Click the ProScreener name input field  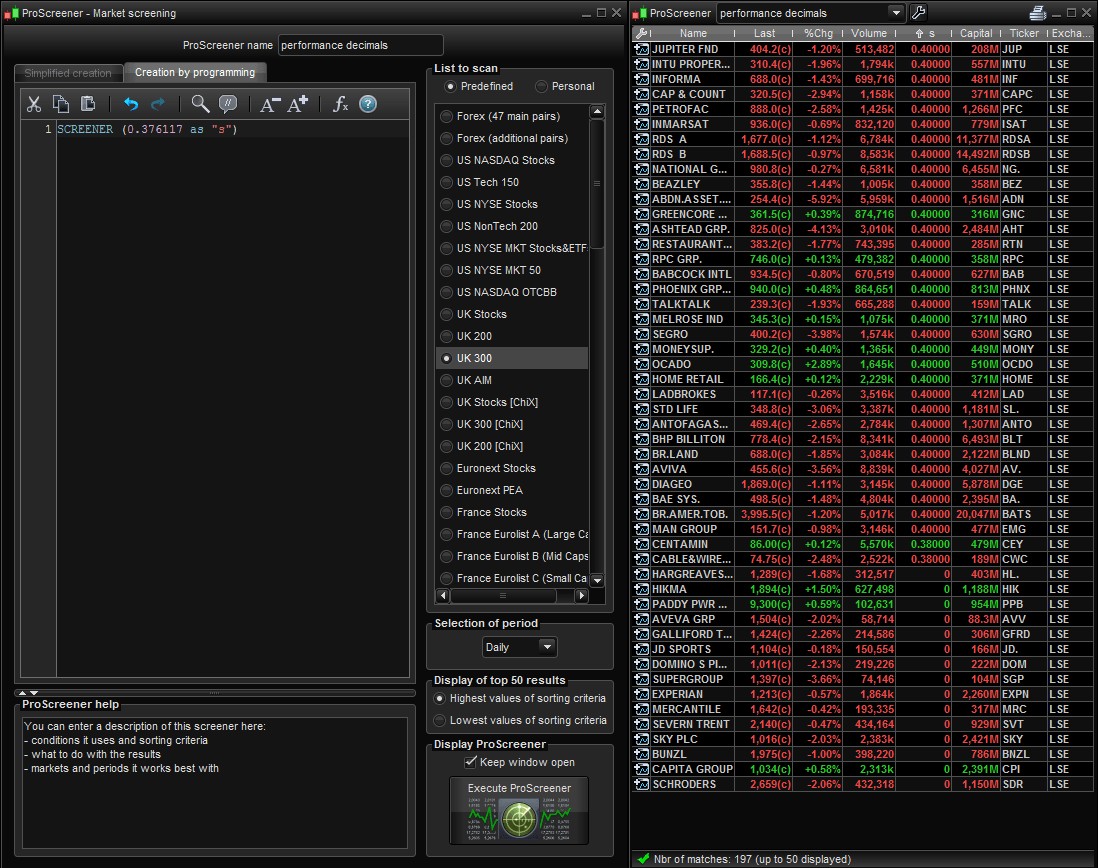(360, 45)
